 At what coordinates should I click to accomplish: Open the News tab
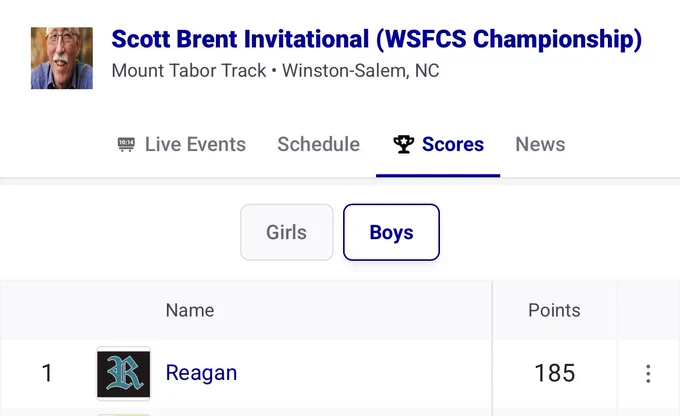(x=540, y=144)
